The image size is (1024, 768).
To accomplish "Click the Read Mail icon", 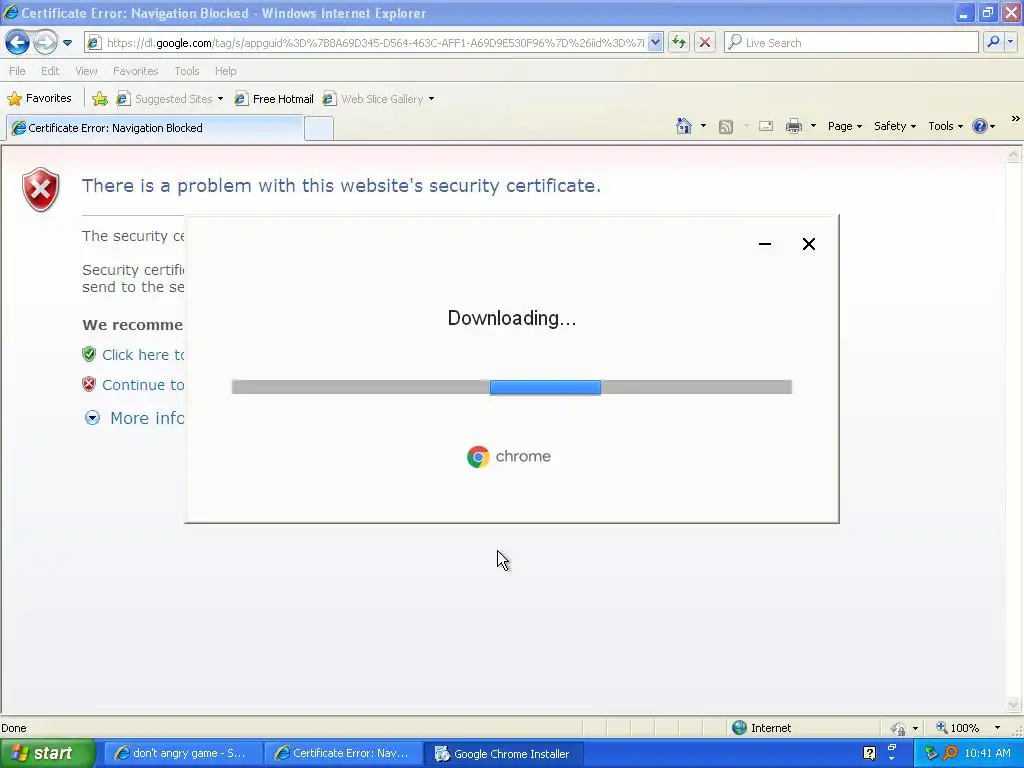I will (x=765, y=126).
